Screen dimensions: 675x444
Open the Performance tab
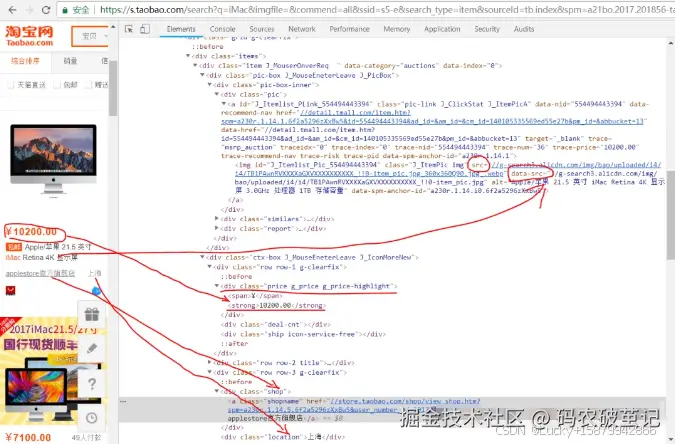tap(349, 29)
